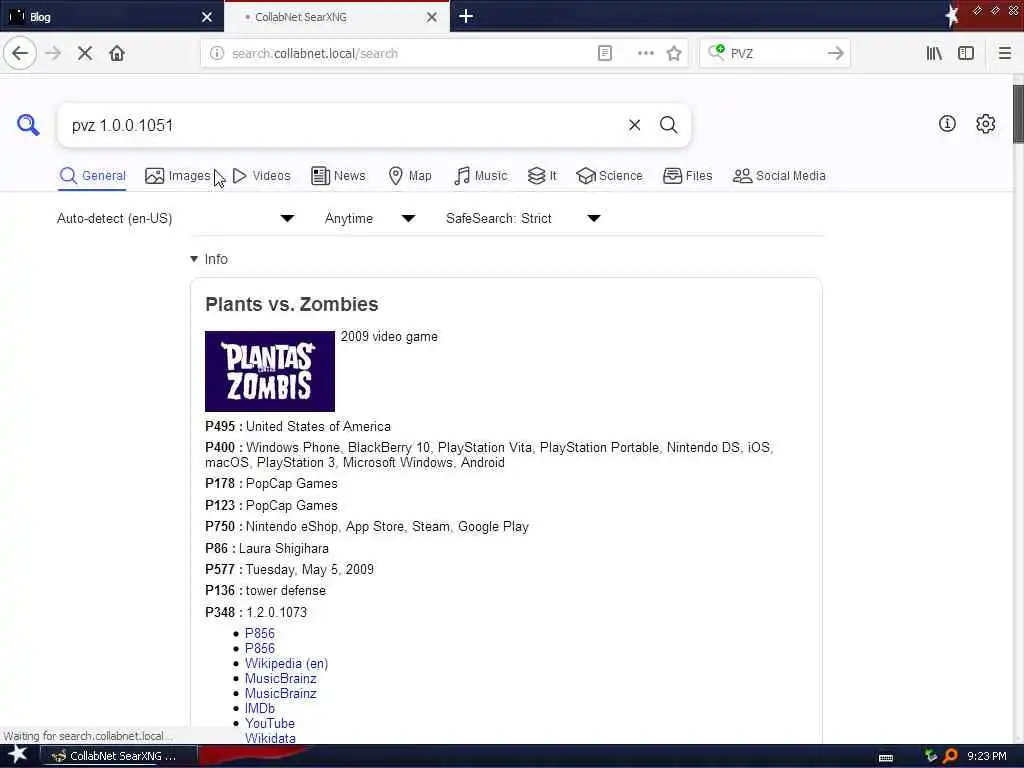The height and width of the screenshot is (768, 1024).
Task: Toggle reader view icon
Action: click(605, 54)
